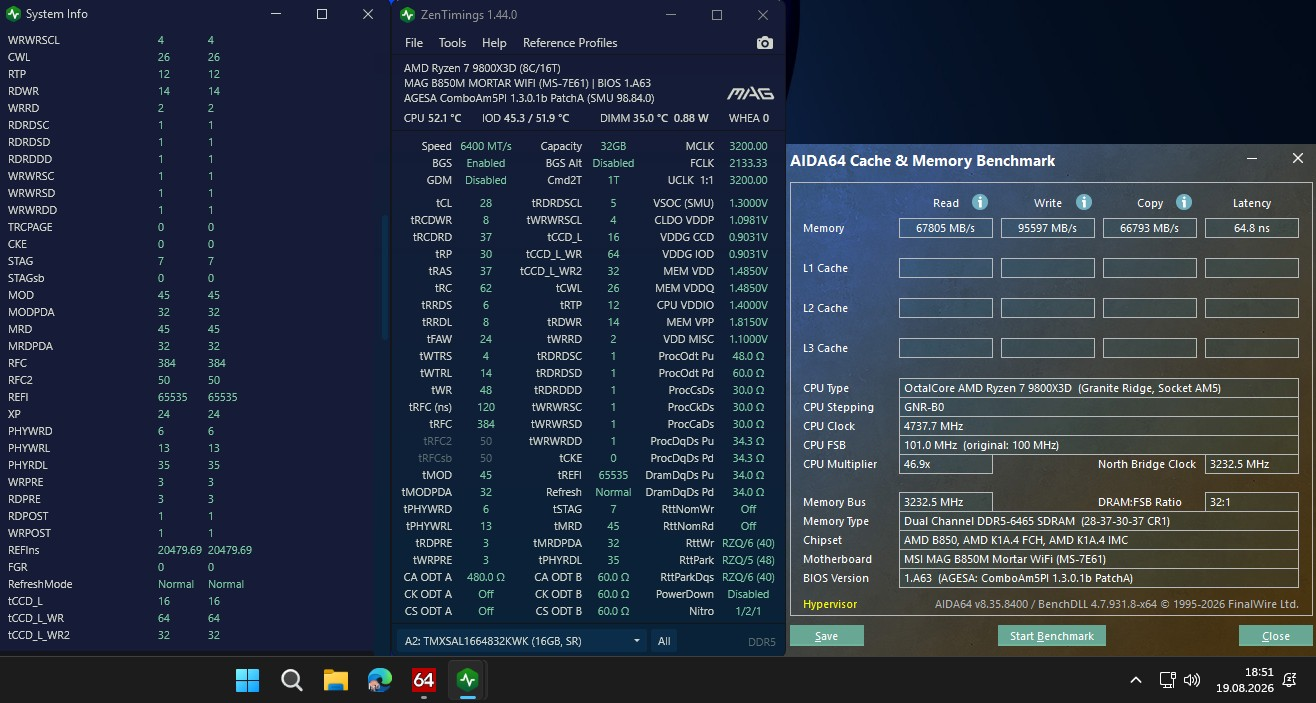Open network status tray icon
This screenshot has width=1316, height=703.
point(1166,680)
